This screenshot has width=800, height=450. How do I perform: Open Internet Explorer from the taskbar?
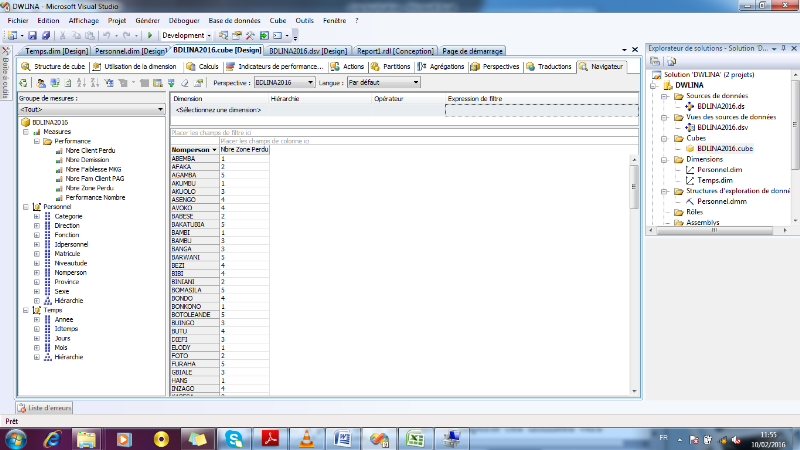[x=52, y=439]
